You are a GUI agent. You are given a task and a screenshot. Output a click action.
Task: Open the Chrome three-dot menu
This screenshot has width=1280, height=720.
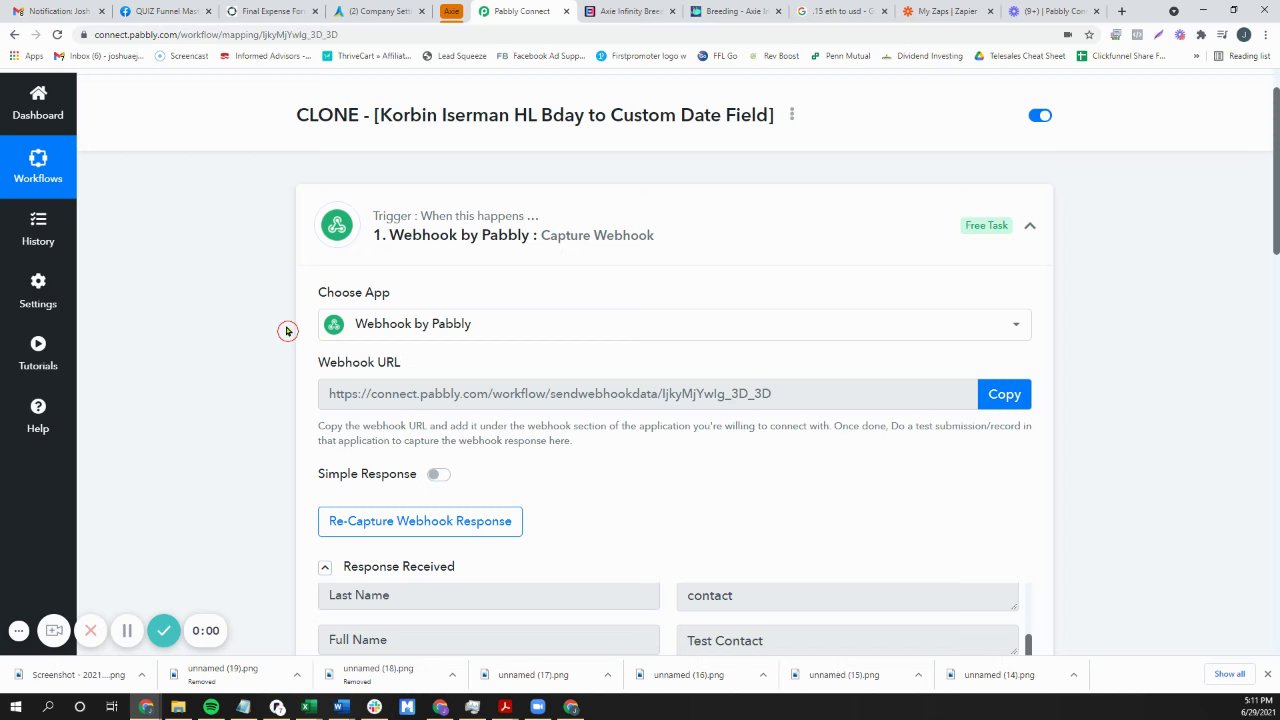pos(1266,34)
